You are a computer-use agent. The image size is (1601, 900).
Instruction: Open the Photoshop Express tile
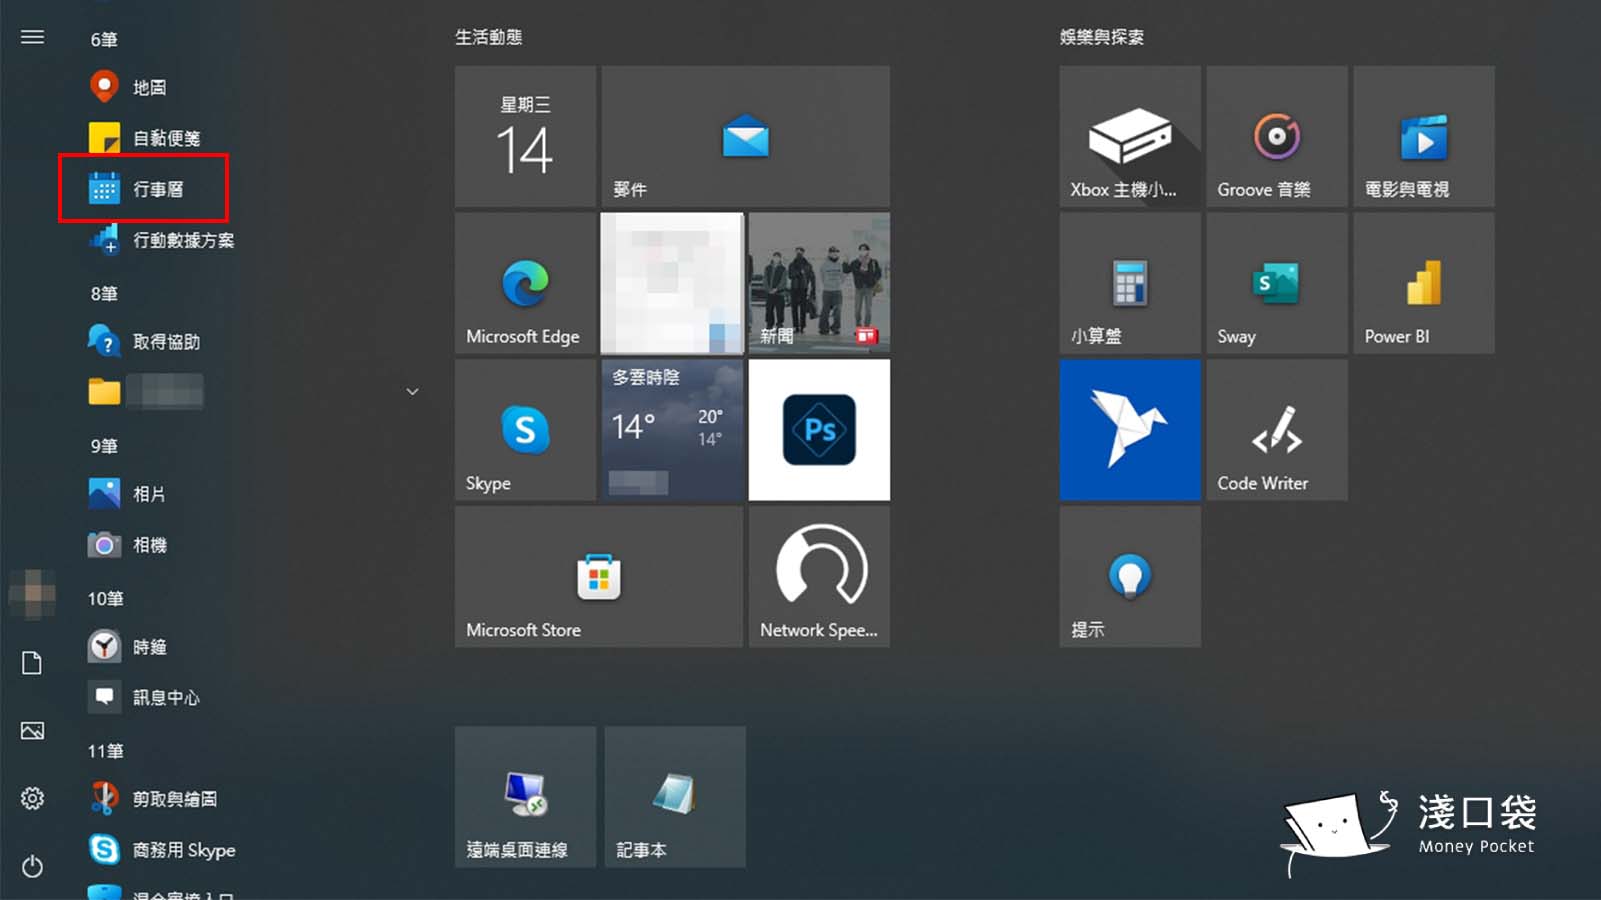(819, 430)
